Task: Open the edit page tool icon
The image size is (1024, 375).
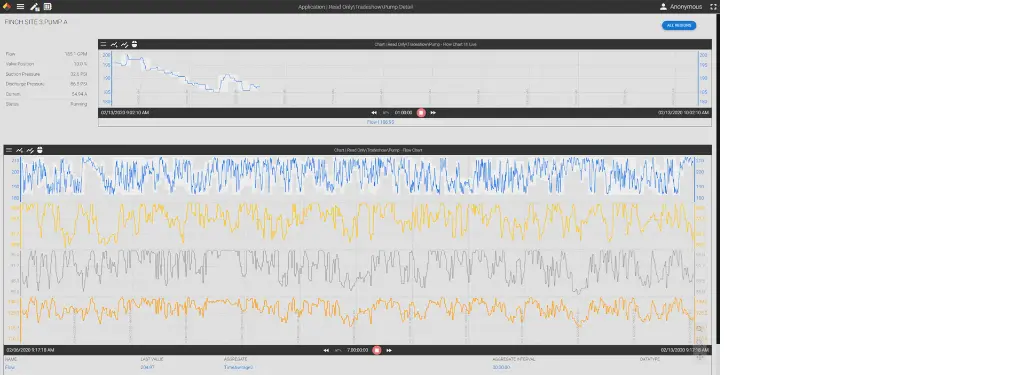Action: click(35, 7)
